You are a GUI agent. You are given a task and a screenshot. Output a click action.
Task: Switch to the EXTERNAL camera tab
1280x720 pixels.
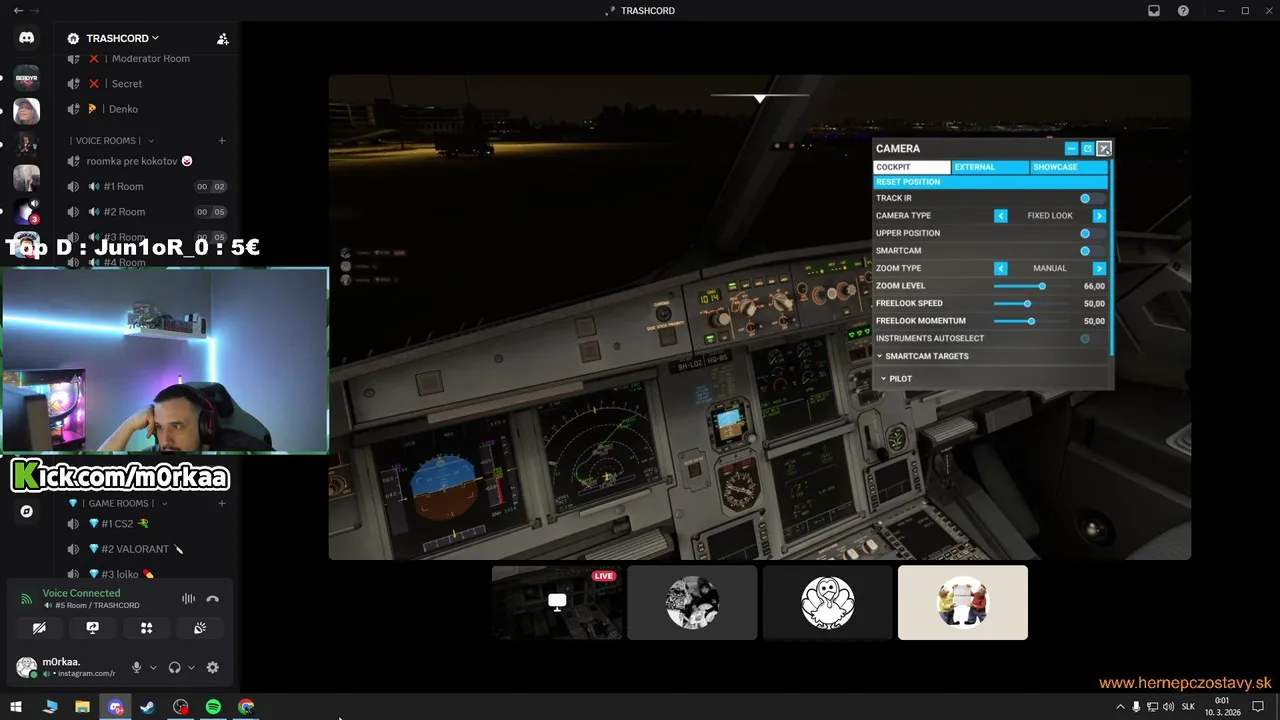click(990, 167)
